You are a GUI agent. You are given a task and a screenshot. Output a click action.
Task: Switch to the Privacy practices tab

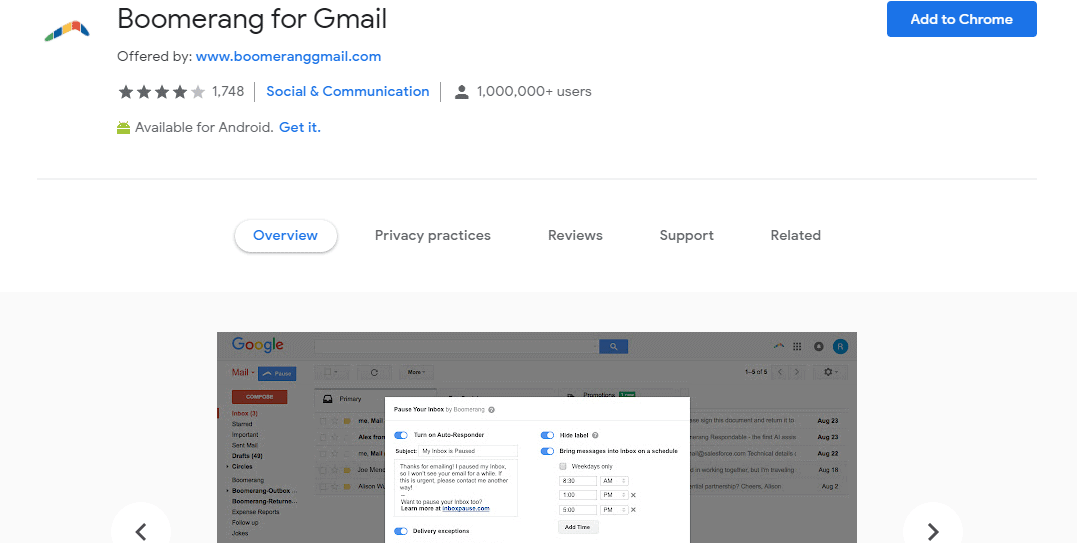pyautogui.click(x=433, y=235)
